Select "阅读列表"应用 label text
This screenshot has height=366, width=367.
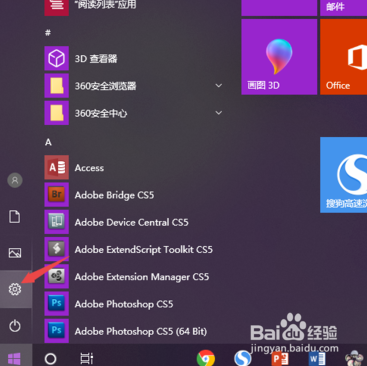point(105,4)
